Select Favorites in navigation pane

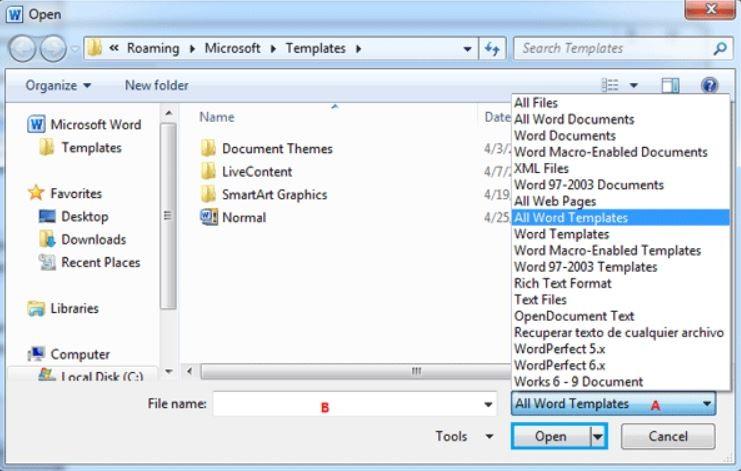pos(65,193)
